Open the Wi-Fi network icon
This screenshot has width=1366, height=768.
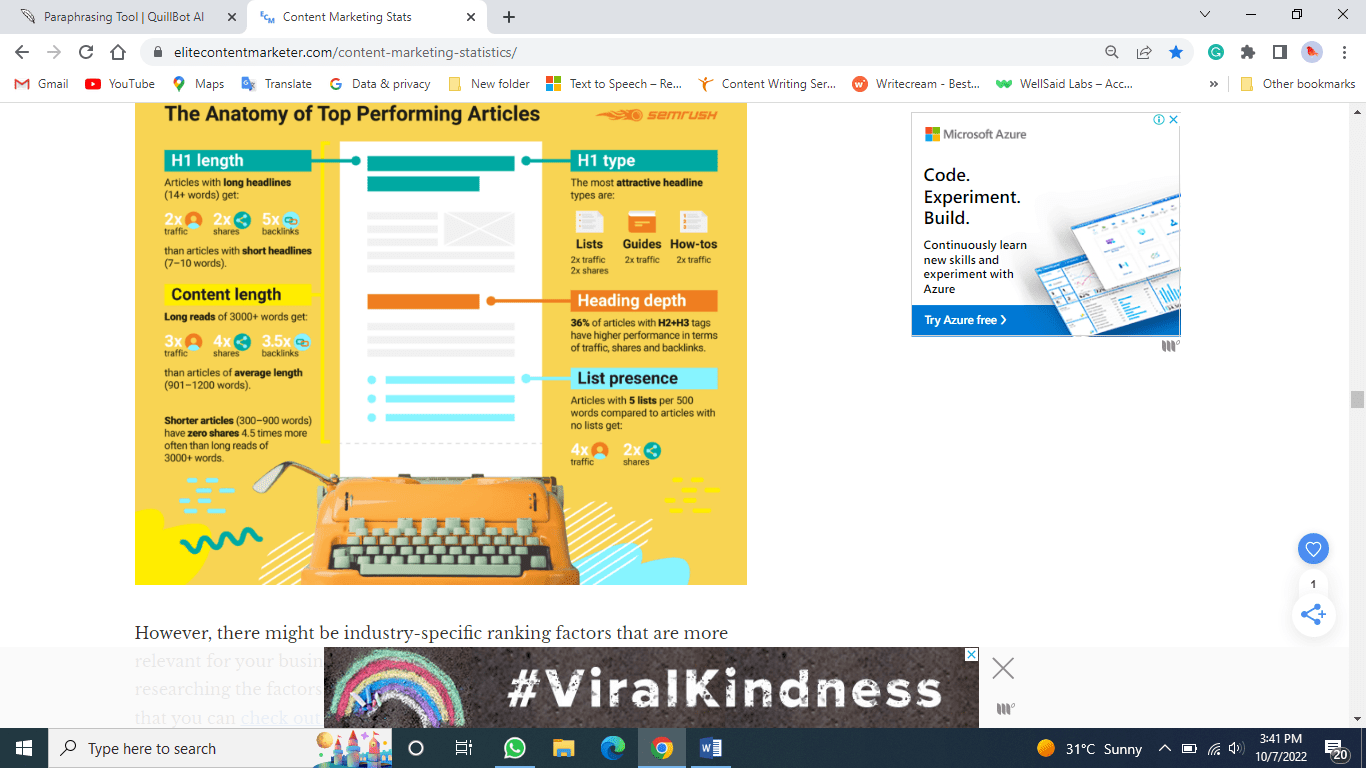tap(1214, 748)
